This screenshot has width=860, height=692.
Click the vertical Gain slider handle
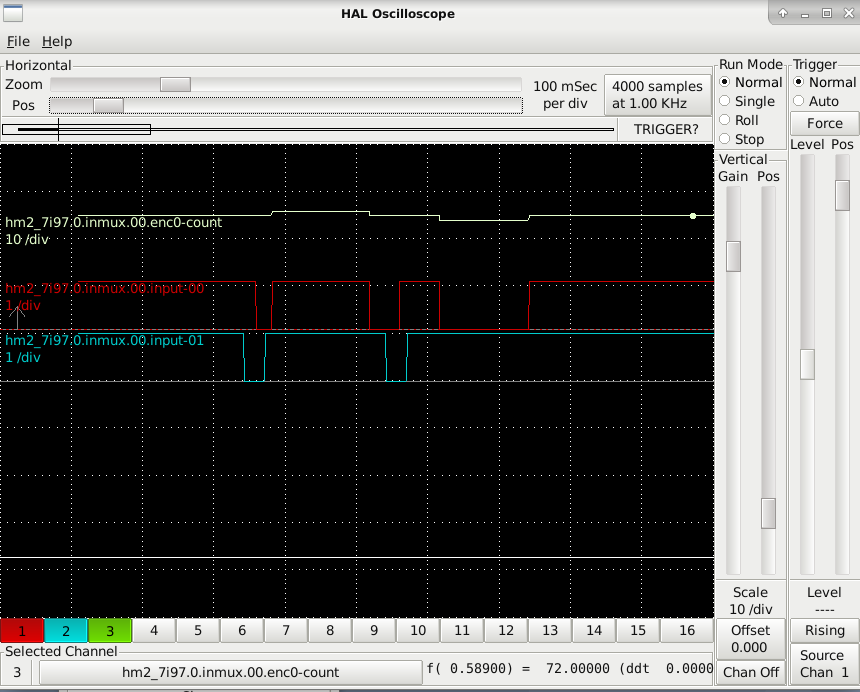click(x=733, y=256)
